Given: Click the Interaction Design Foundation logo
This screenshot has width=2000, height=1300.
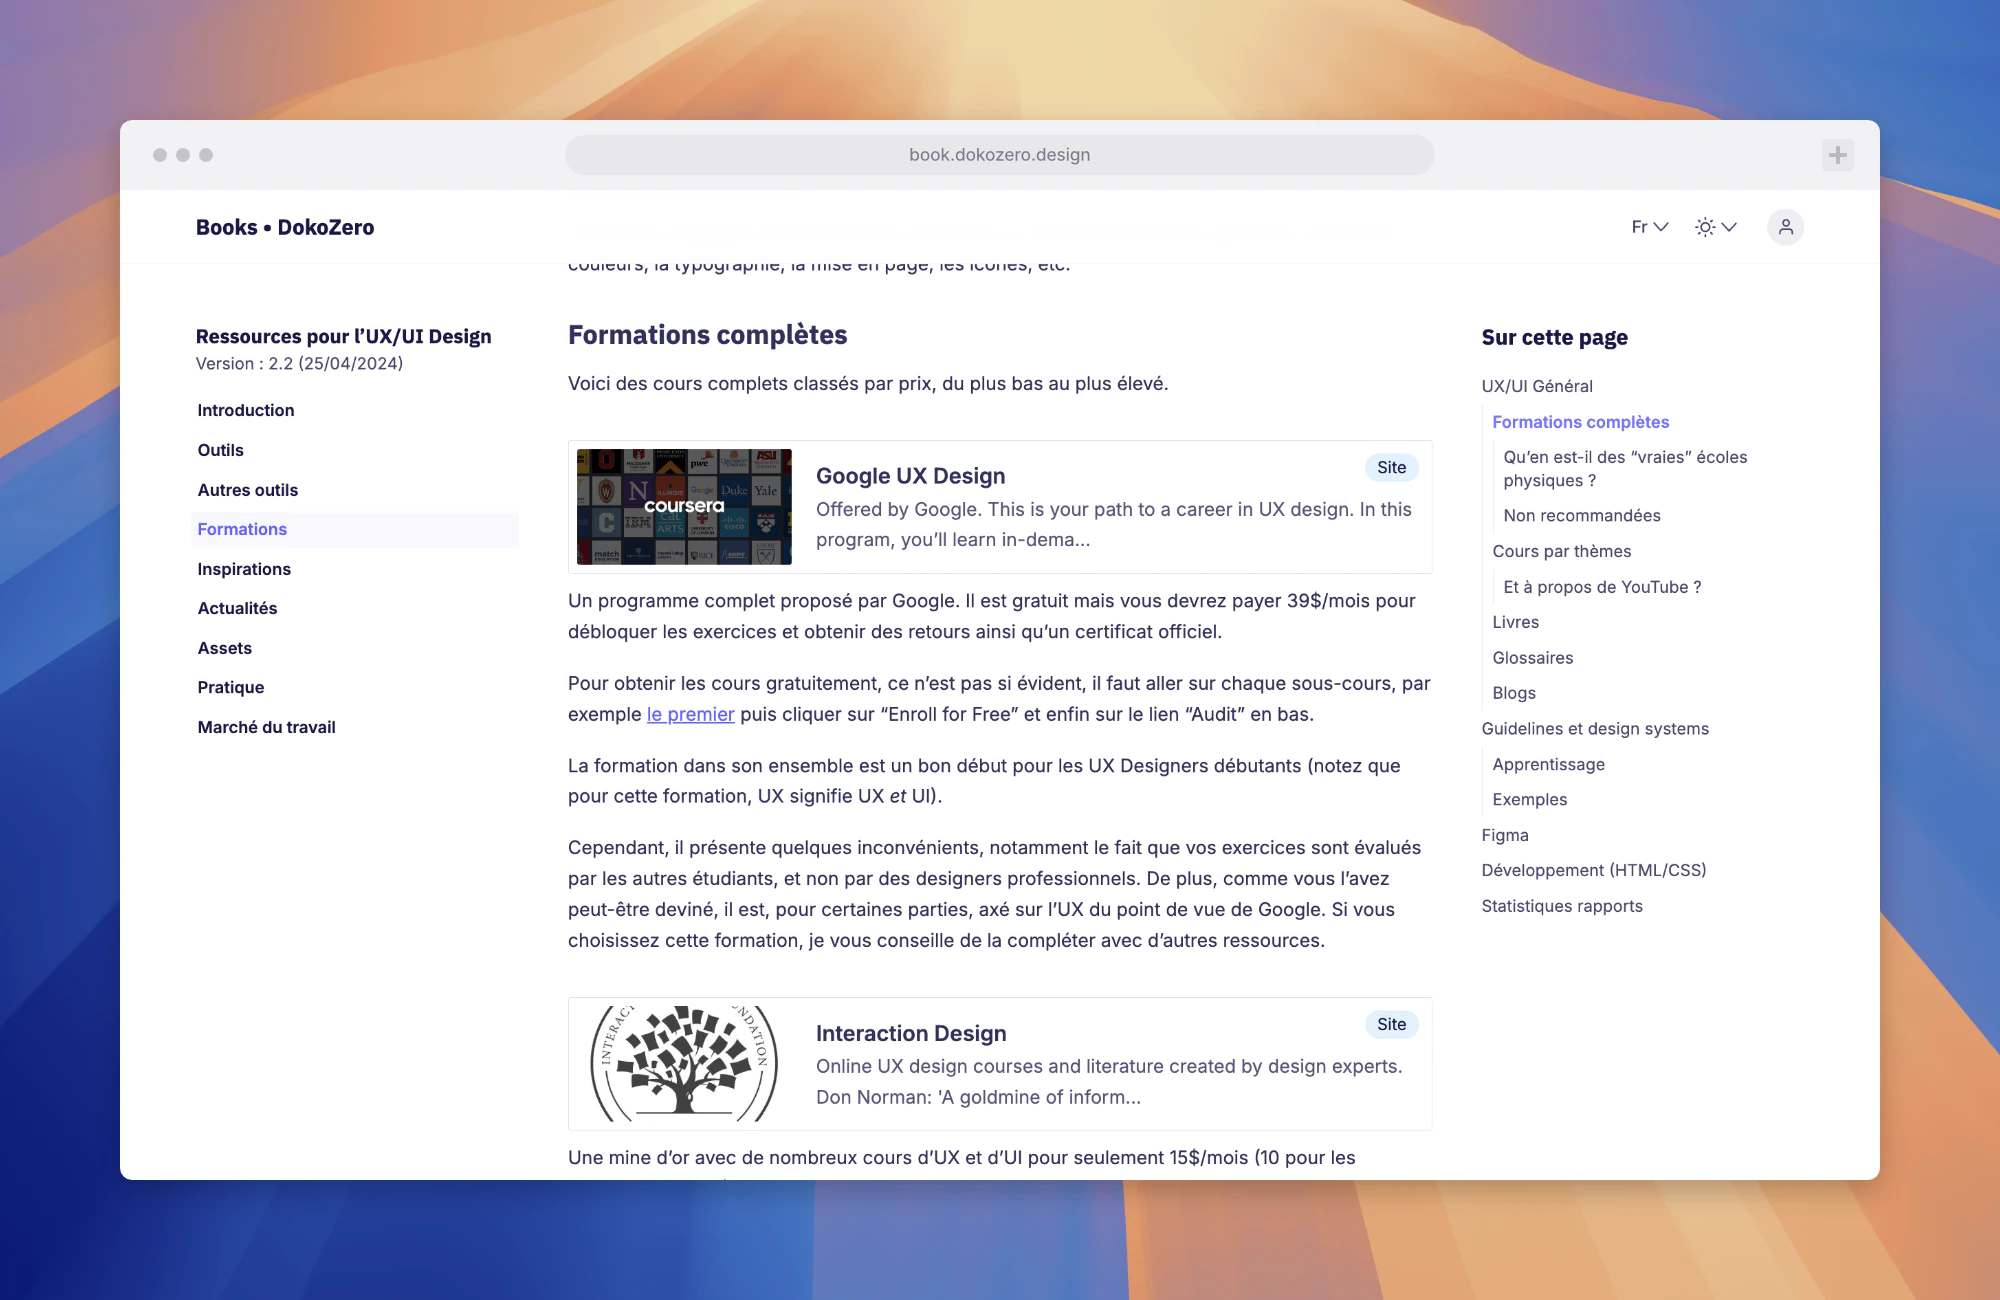Looking at the screenshot, I should 684,1063.
